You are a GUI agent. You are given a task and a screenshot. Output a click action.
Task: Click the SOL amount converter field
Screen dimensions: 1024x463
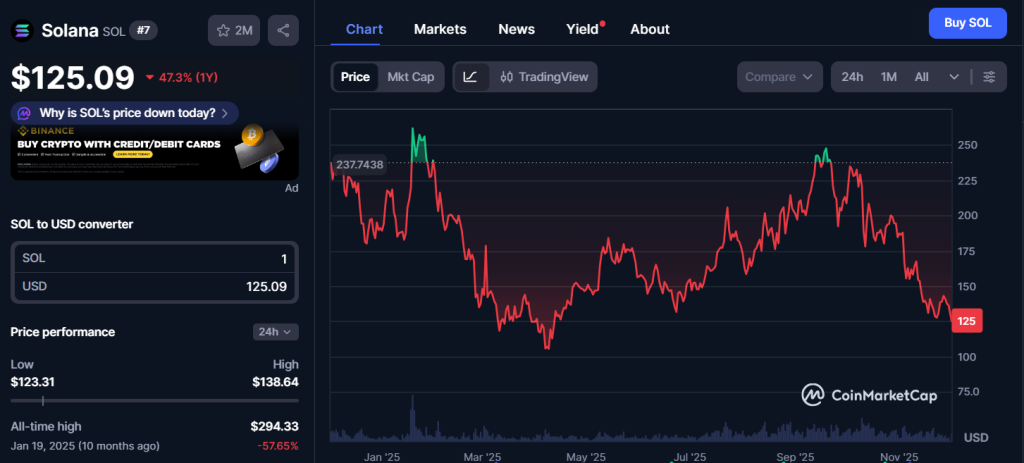154,258
